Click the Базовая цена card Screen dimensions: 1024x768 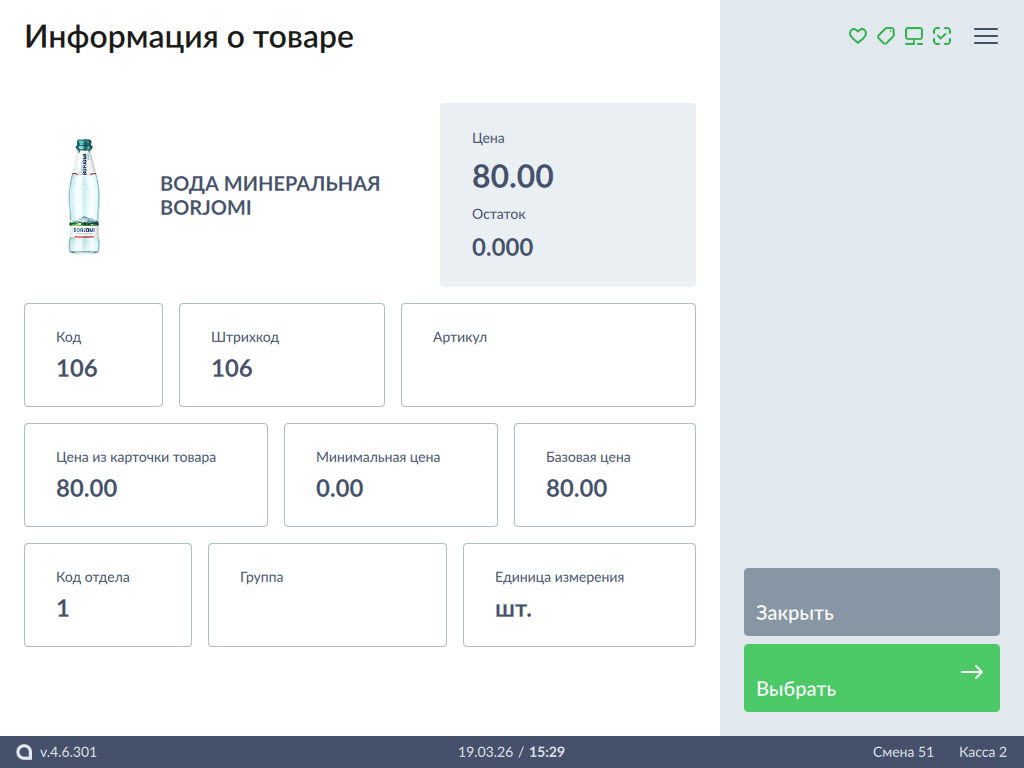click(x=604, y=475)
